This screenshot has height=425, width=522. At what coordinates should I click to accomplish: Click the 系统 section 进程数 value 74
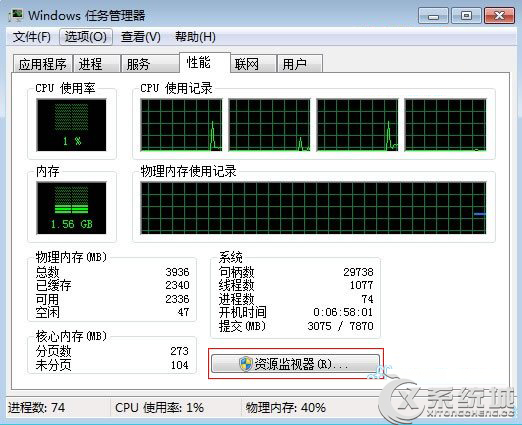click(367, 299)
